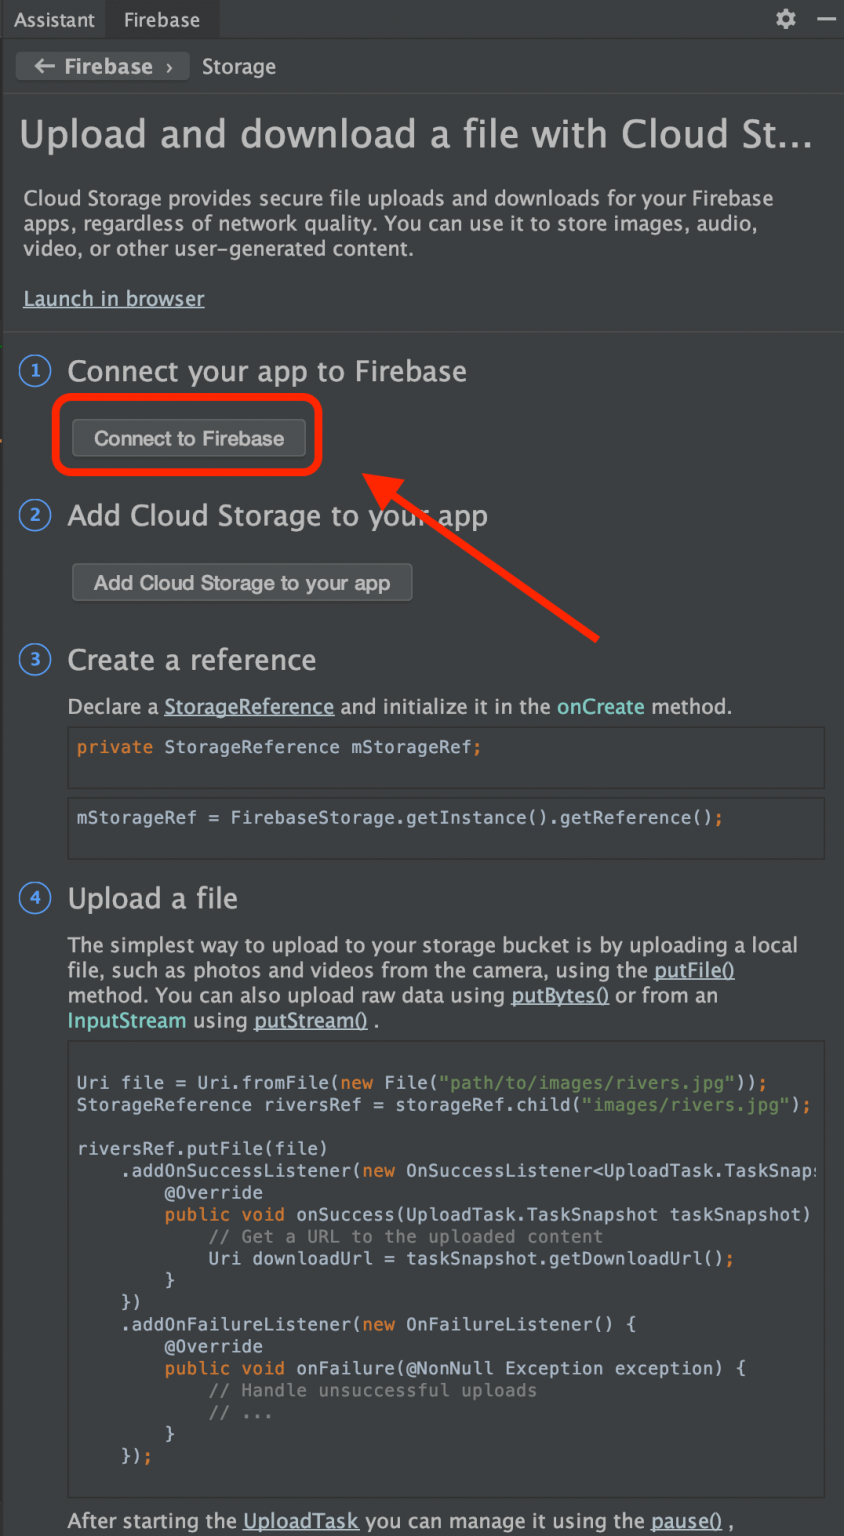Screen dimensions: 844x1536
Task: Open the putFile() documentation link
Action: click(x=694, y=969)
